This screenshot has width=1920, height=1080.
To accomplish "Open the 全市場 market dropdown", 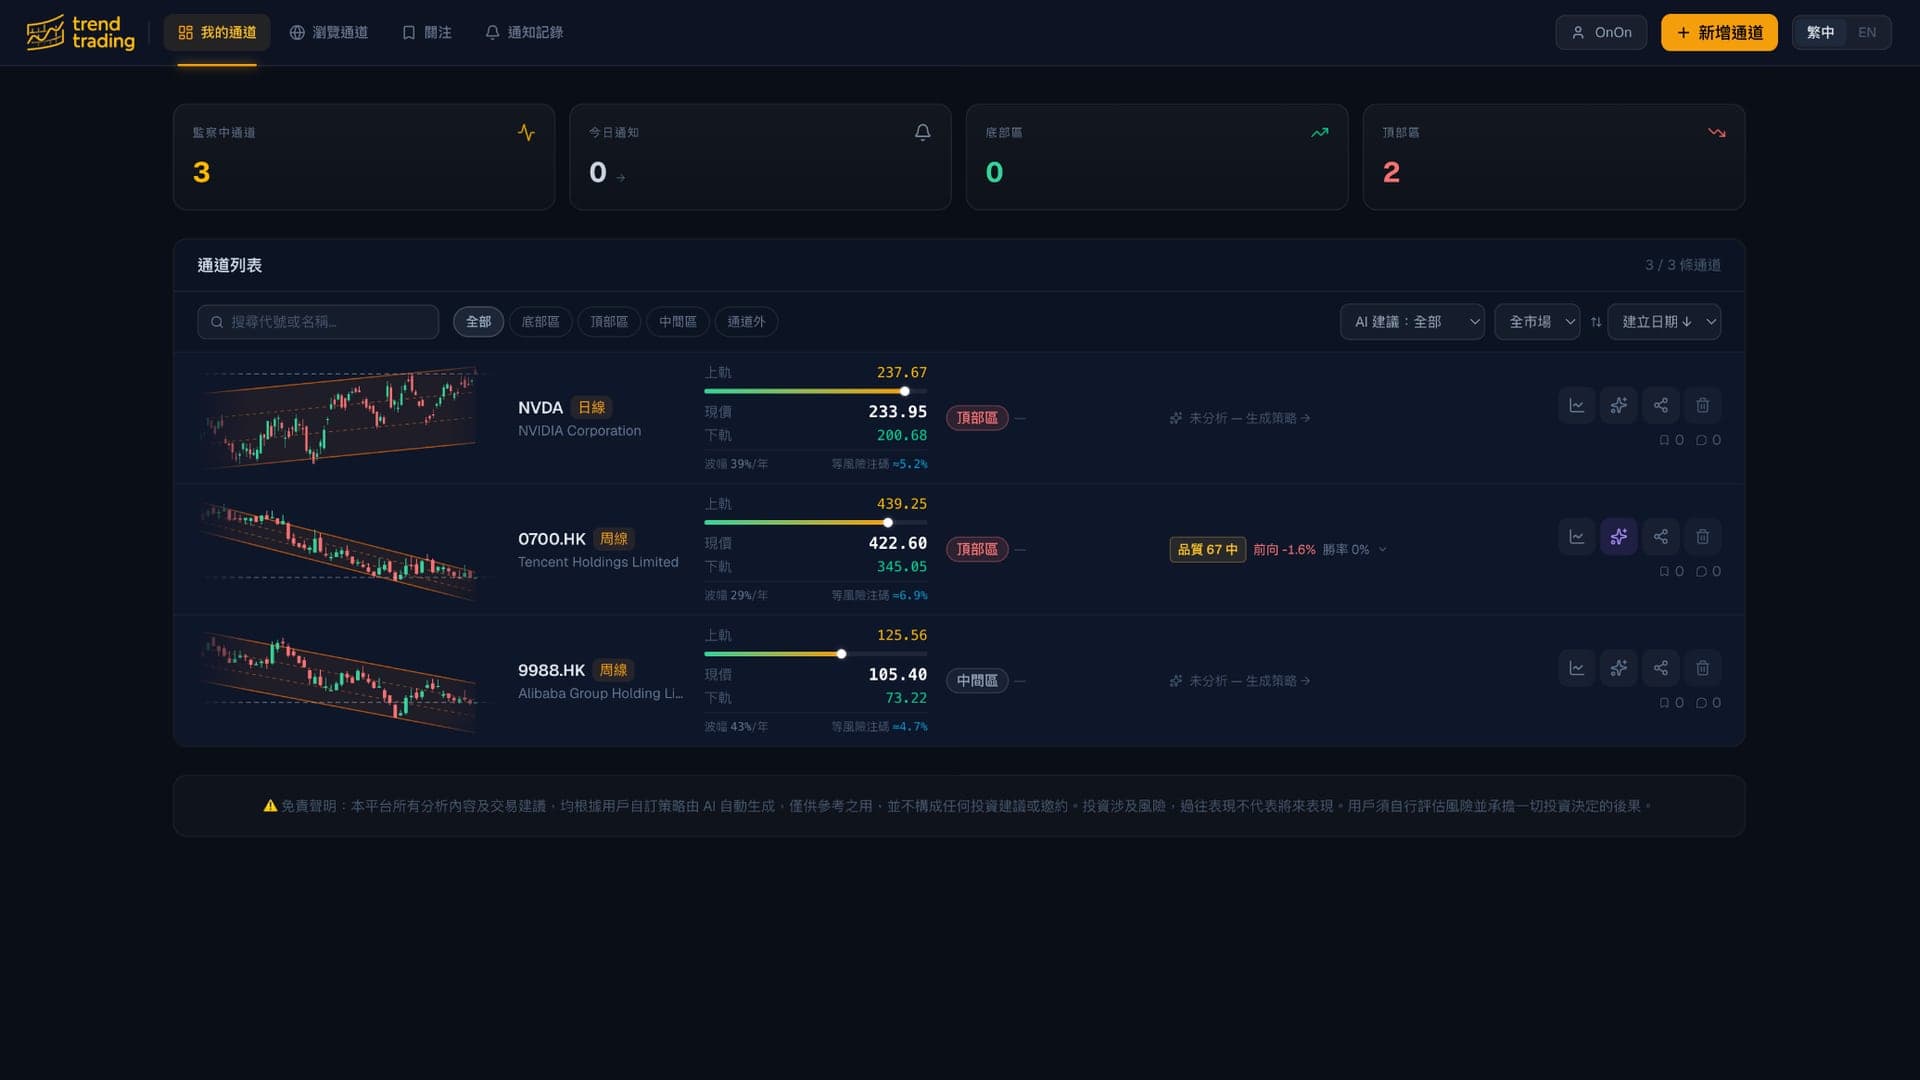I will pos(1537,322).
